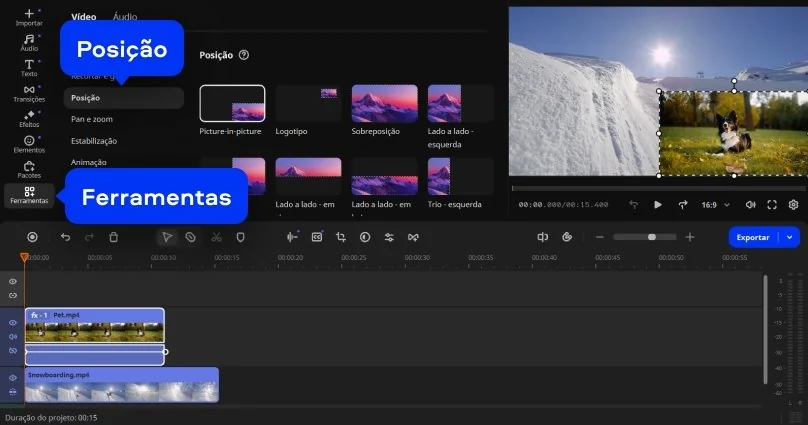Open the Transições panel in the sidebar
The image size is (808, 425).
click(x=29, y=93)
